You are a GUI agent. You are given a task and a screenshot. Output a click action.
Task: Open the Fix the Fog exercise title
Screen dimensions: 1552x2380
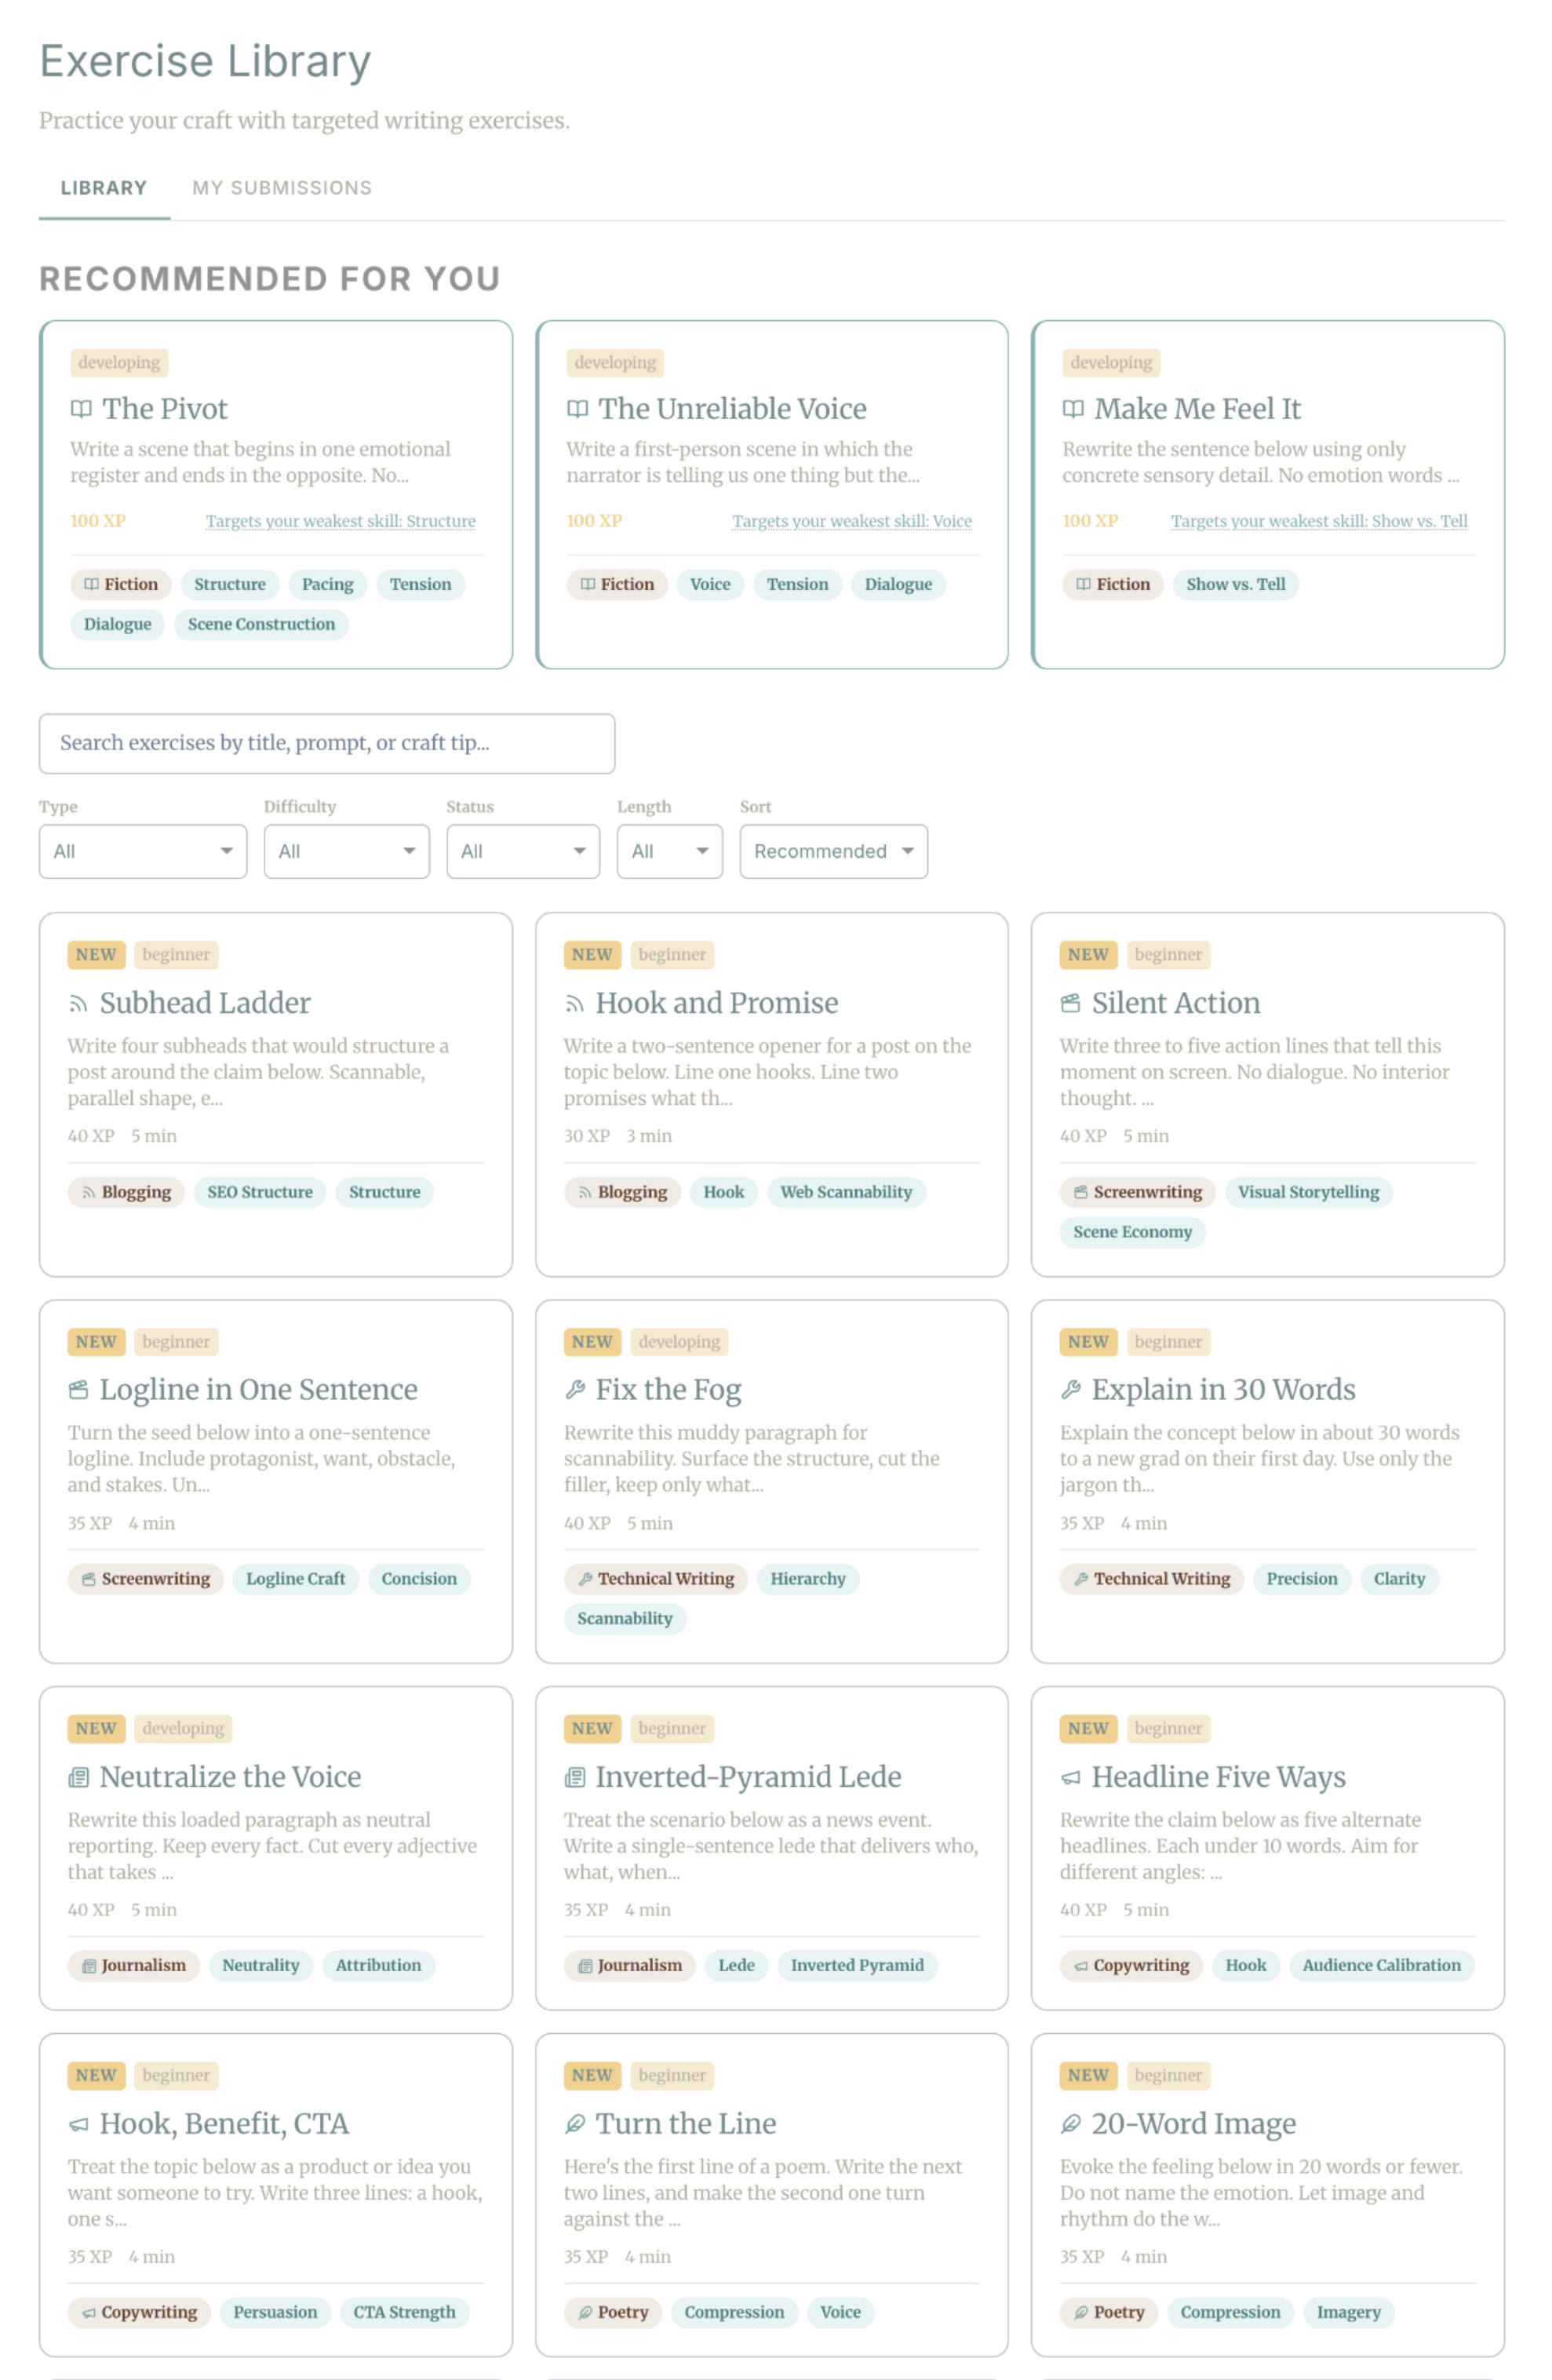[x=669, y=1390]
